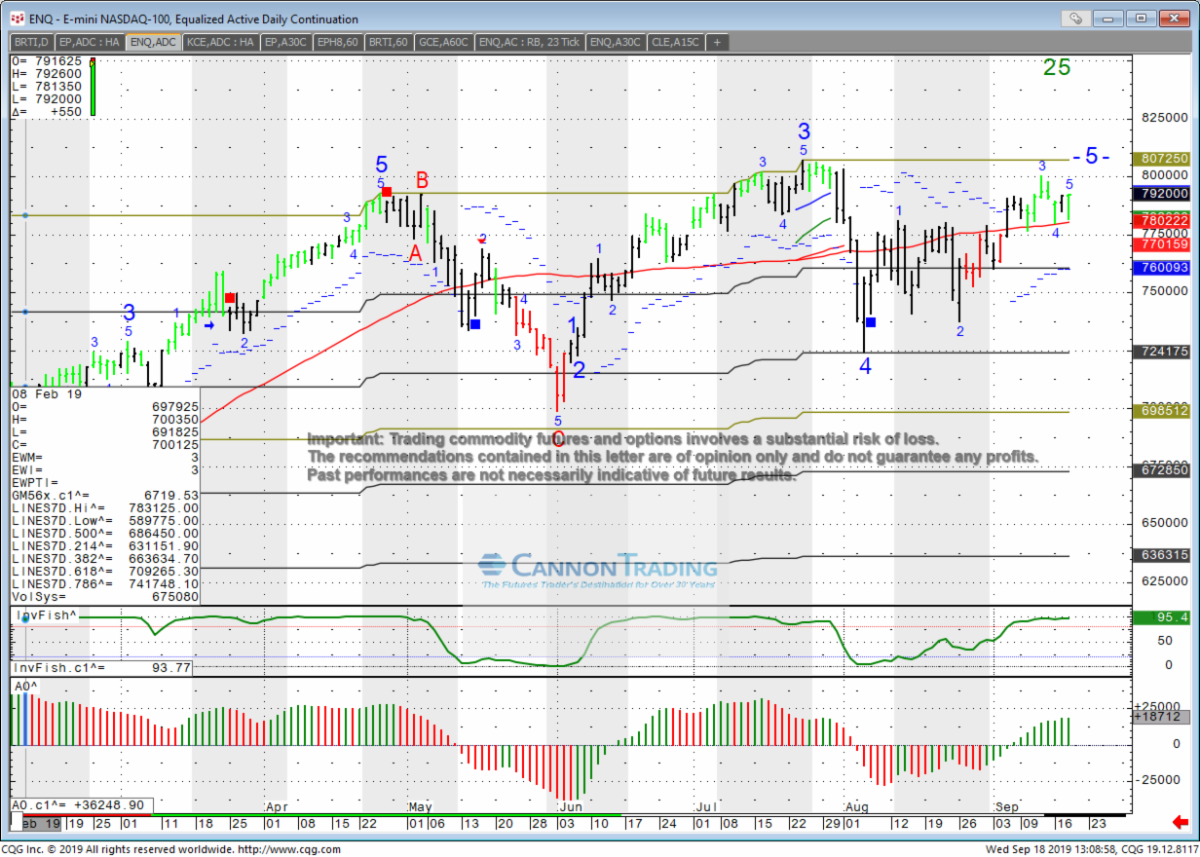1200x857 pixels.
Task: Click the LINES7D.Hi^= 783125.00 row
Action: pyautogui.click(x=105, y=507)
